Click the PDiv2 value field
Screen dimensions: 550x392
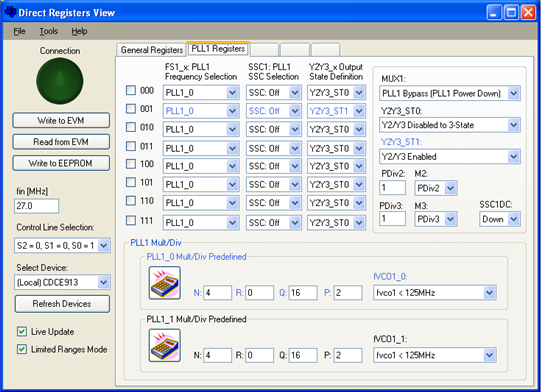pyautogui.click(x=393, y=188)
